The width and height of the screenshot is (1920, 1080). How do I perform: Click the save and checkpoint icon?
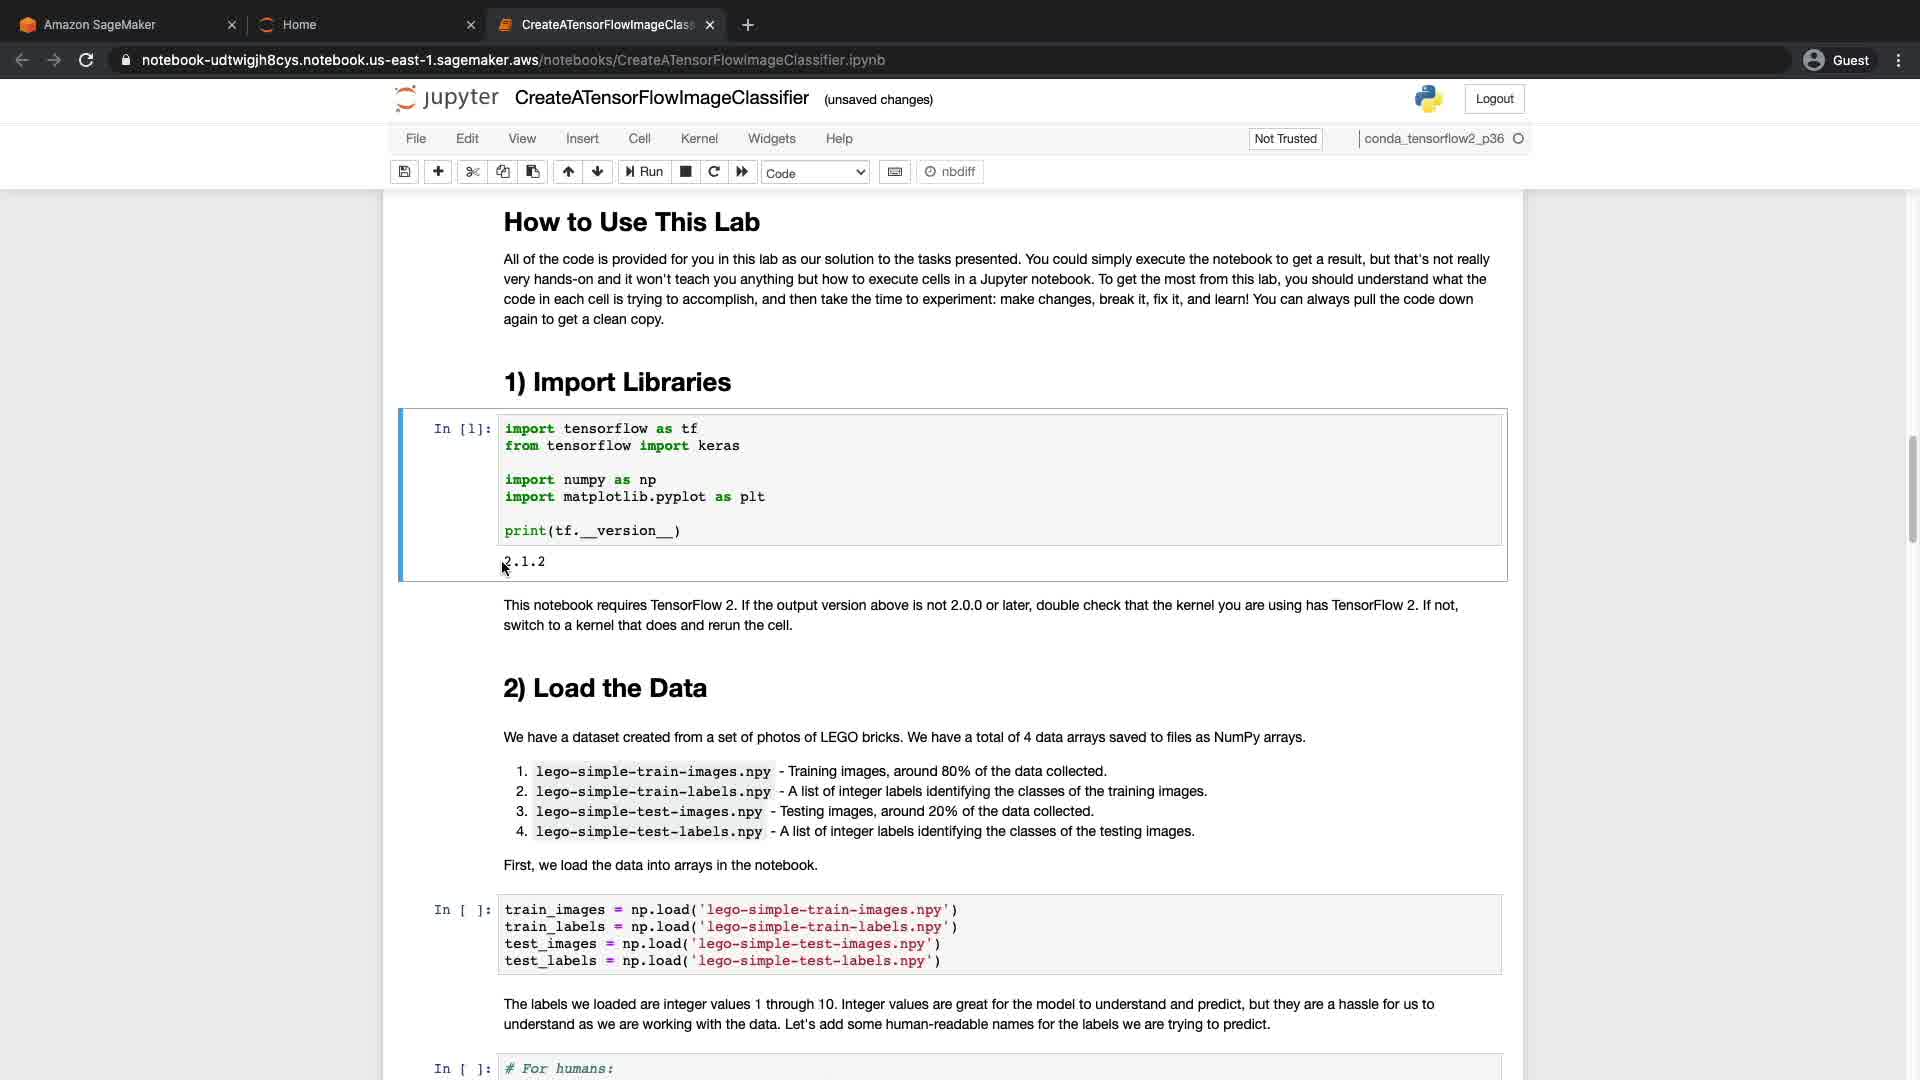pos(404,172)
